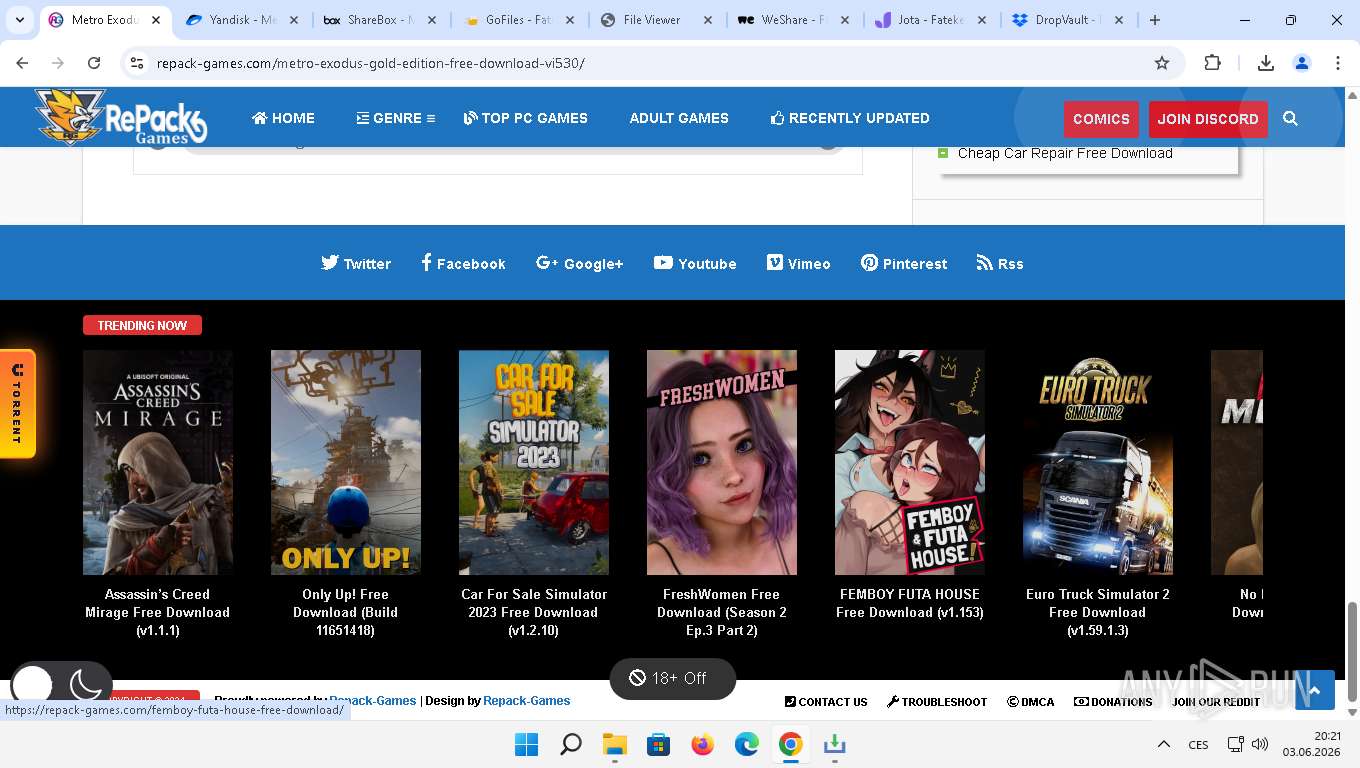Viewport: 1360px width, 768px height.
Task: Open RECENTLY UPDATED menu item
Action: click(850, 118)
